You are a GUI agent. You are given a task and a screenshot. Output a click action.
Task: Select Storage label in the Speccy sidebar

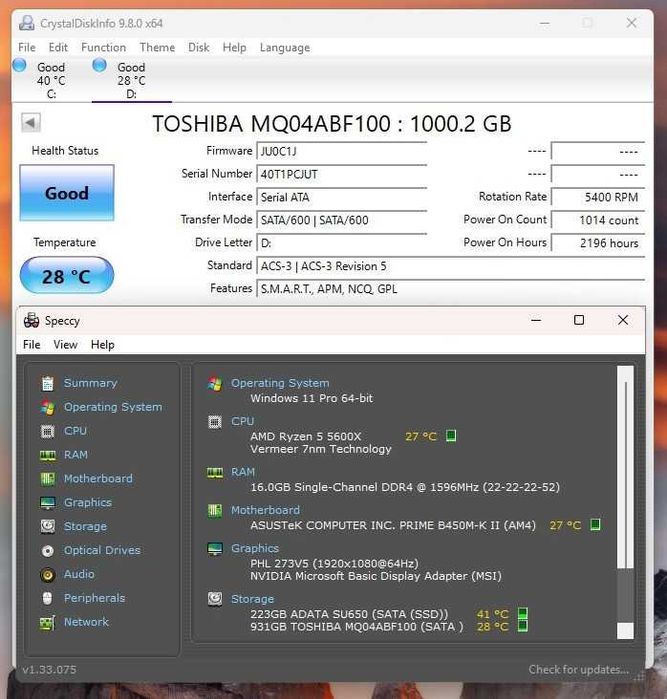click(85, 526)
